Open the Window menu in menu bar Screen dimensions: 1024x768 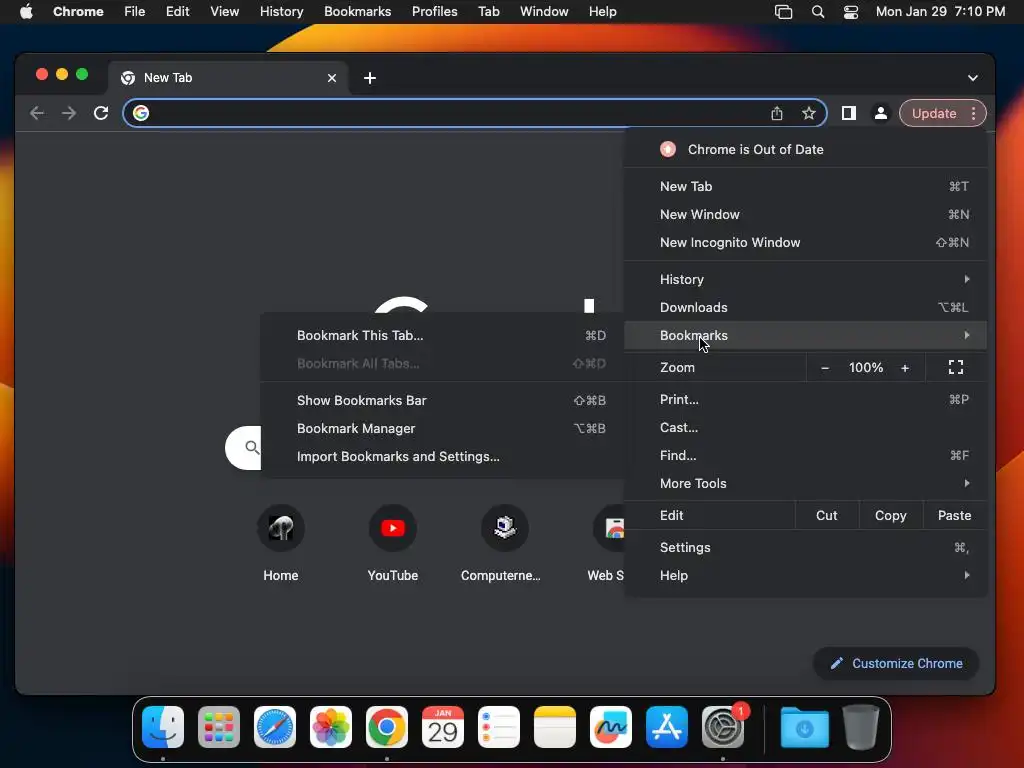tap(544, 12)
